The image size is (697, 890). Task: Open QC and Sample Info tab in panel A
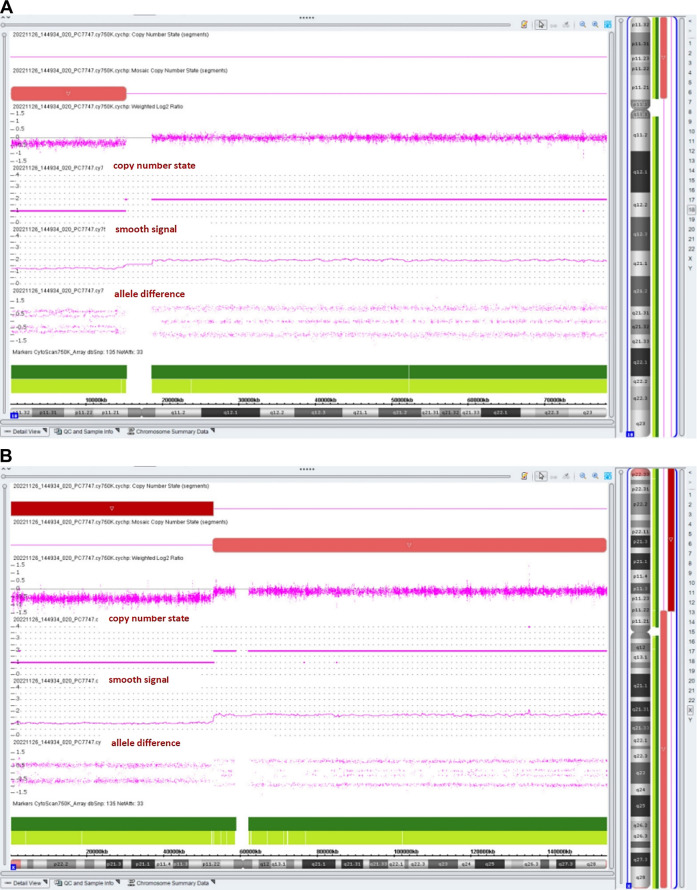coord(87,431)
